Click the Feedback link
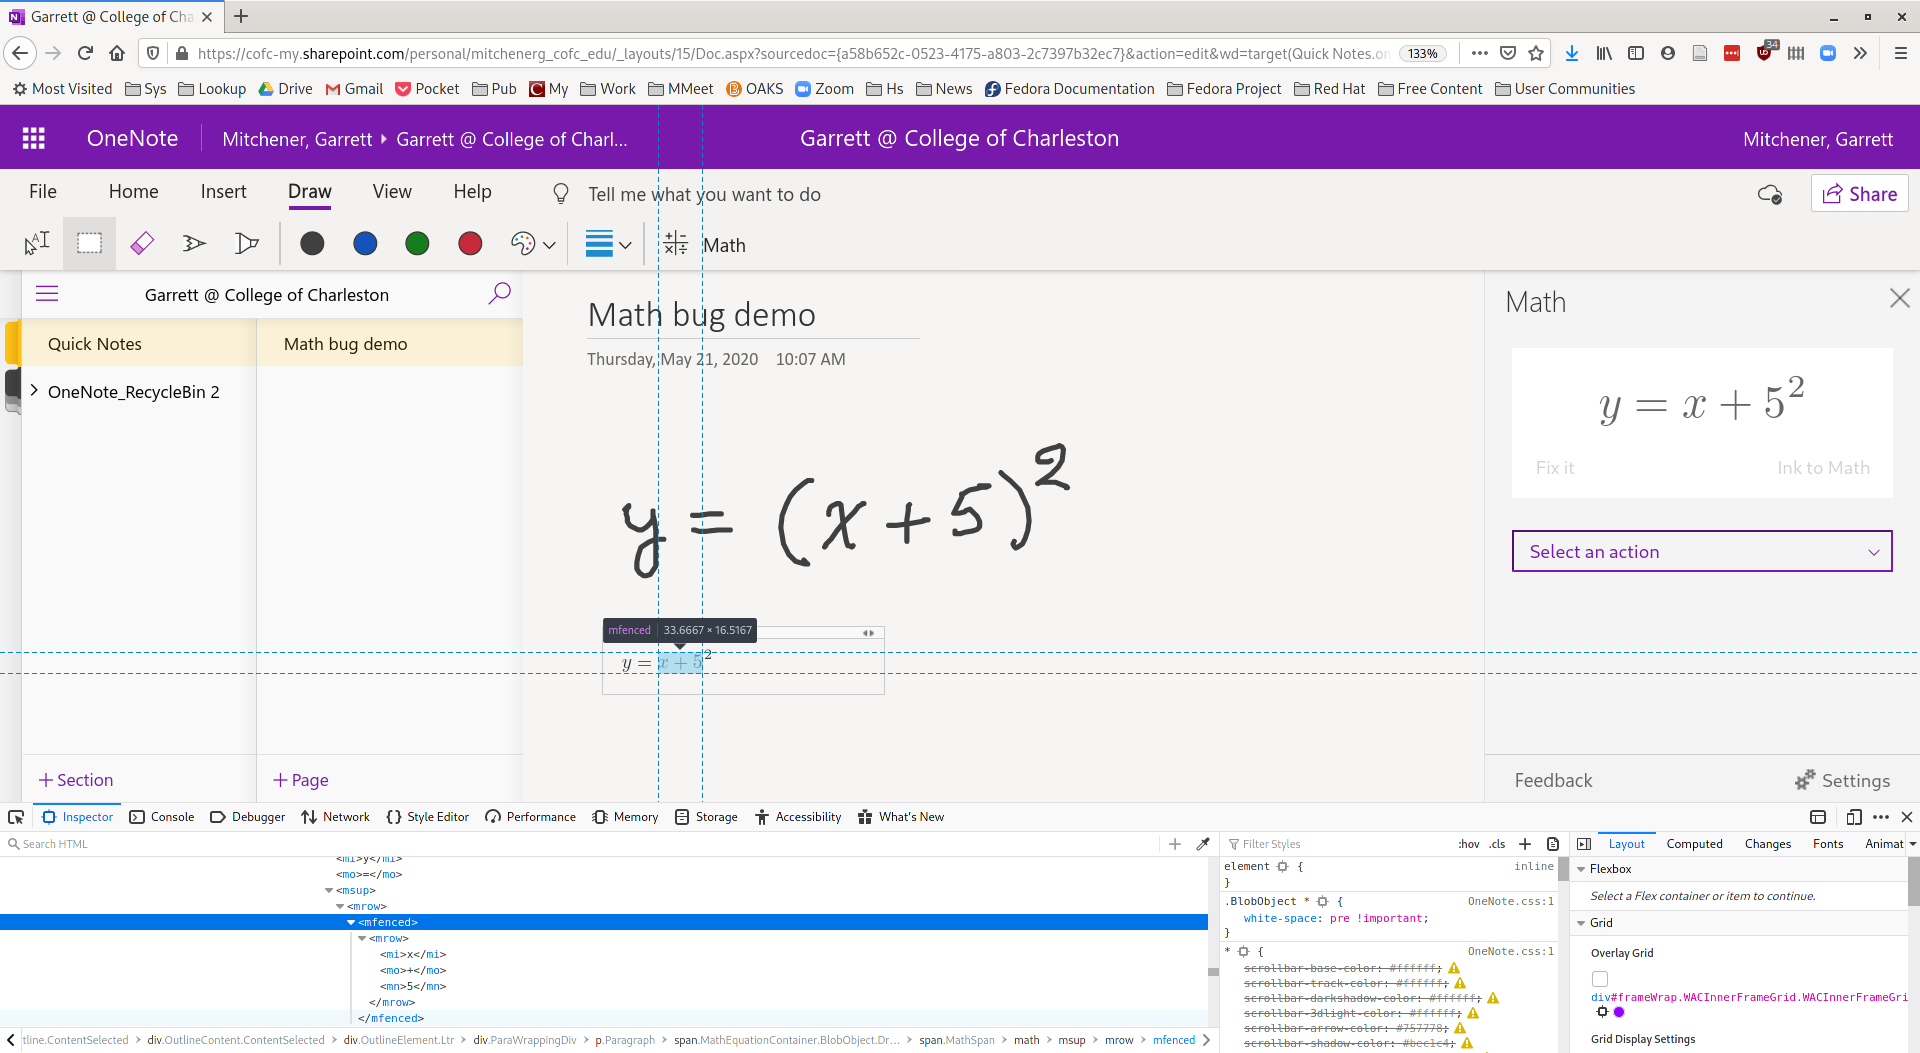Image resolution: width=1920 pixels, height=1053 pixels. 1553,781
